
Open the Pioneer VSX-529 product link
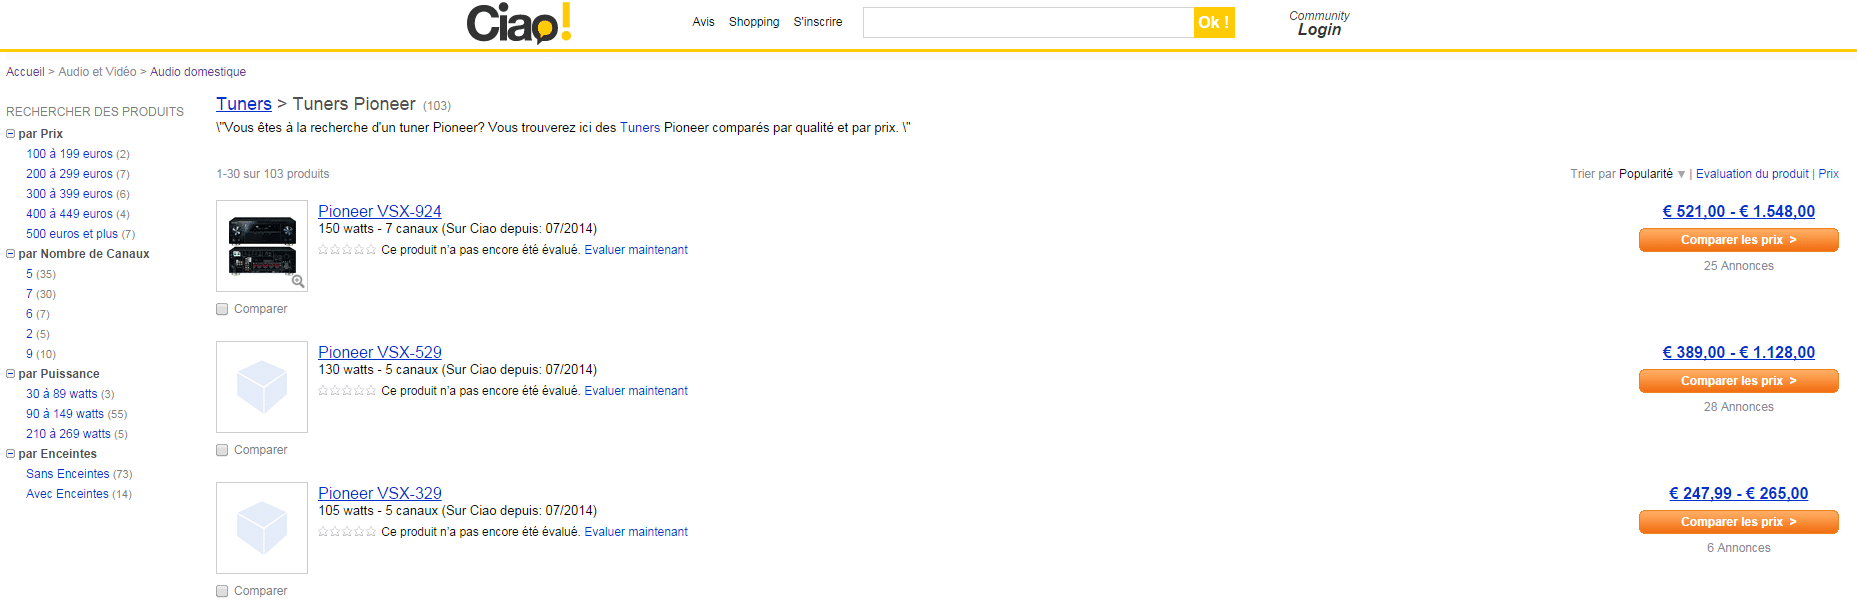[x=380, y=352]
